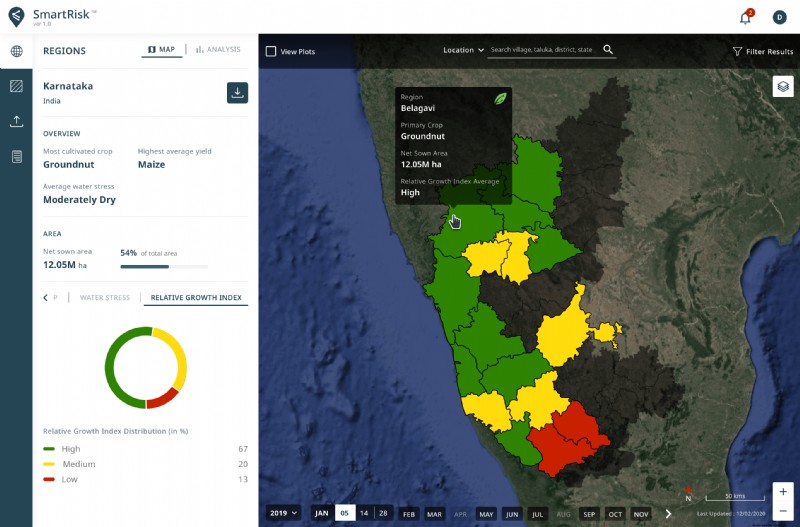The height and width of the screenshot is (527, 800).
Task: Select the RELATIVE GROWTH INDEX tab
Action: click(196, 298)
